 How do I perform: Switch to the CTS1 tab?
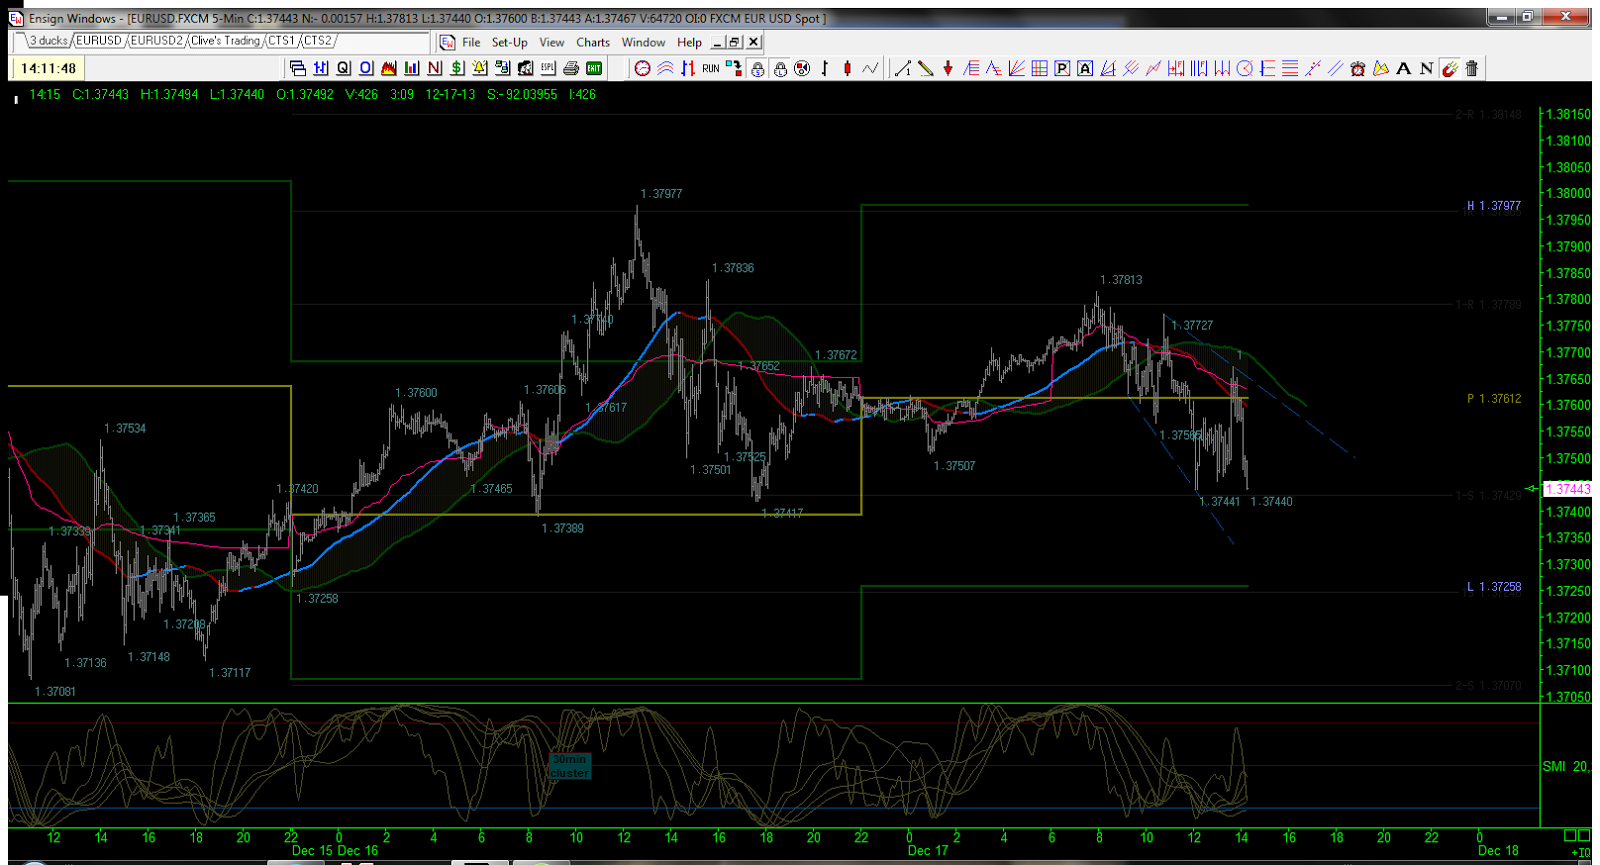click(281, 41)
